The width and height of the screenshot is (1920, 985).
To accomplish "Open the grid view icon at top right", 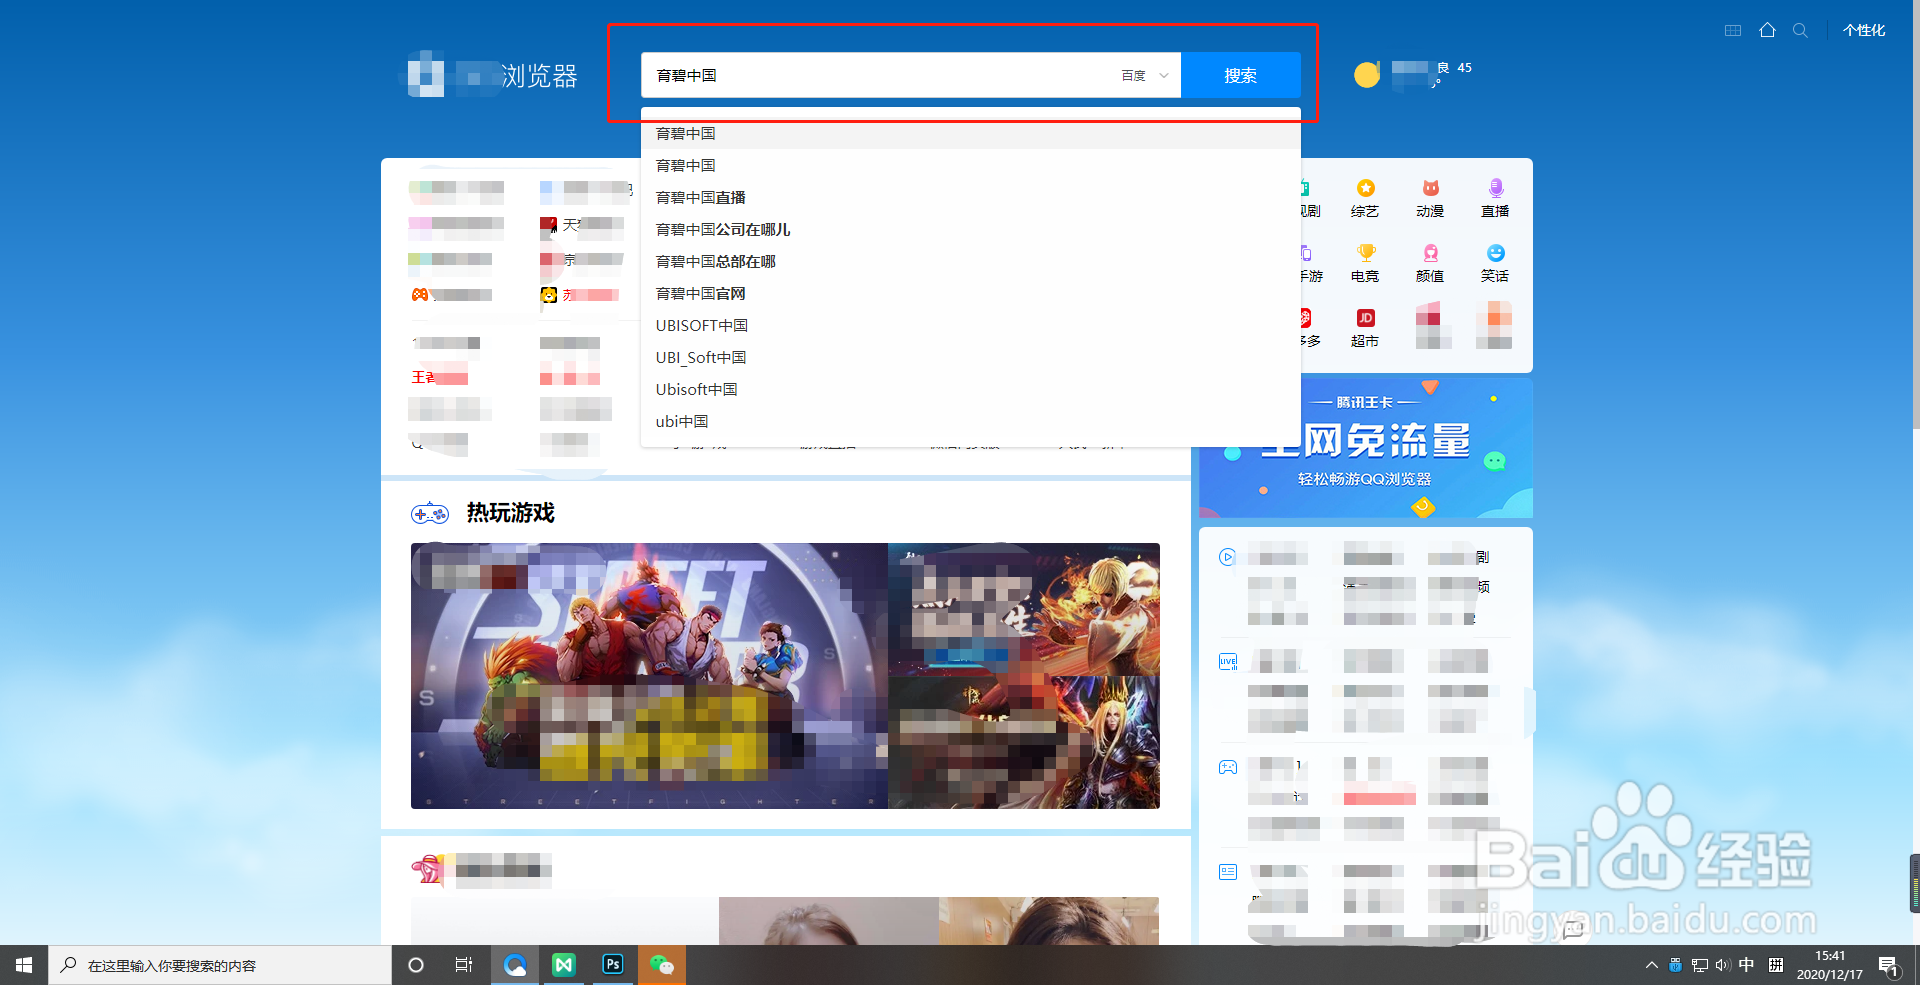I will coord(1733,31).
